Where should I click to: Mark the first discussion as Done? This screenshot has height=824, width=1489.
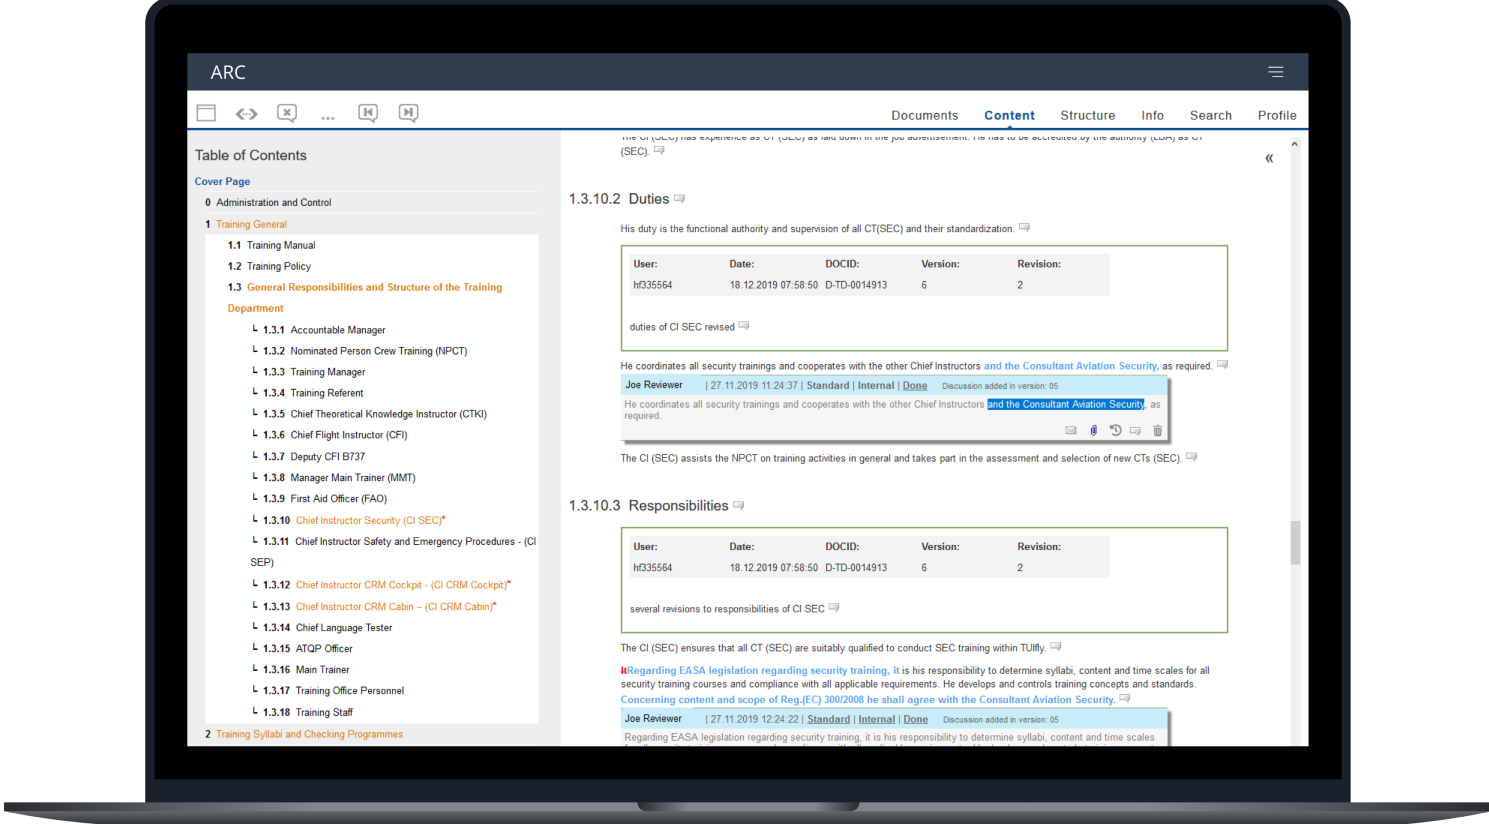click(x=915, y=385)
